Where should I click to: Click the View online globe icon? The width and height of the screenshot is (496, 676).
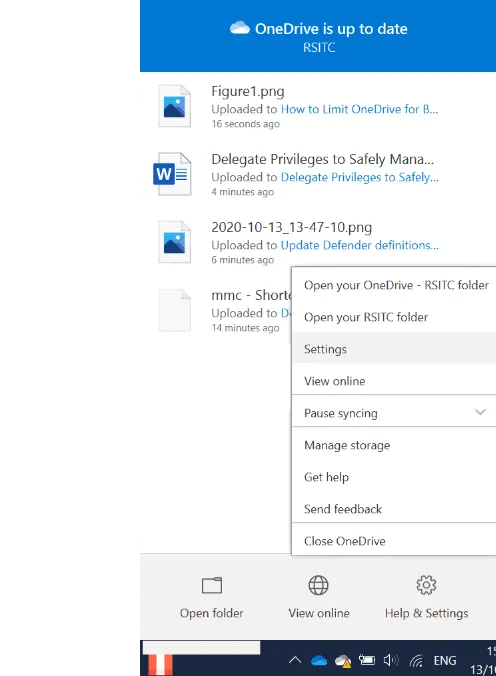[318, 585]
